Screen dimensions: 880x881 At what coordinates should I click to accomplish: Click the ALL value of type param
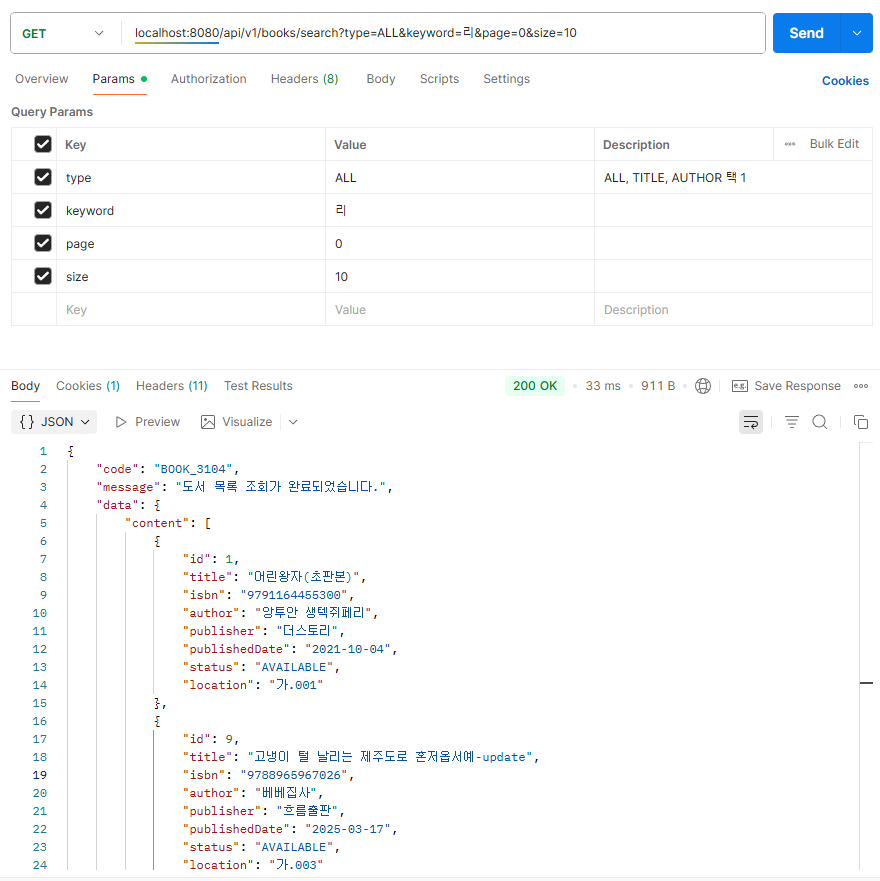point(460,178)
